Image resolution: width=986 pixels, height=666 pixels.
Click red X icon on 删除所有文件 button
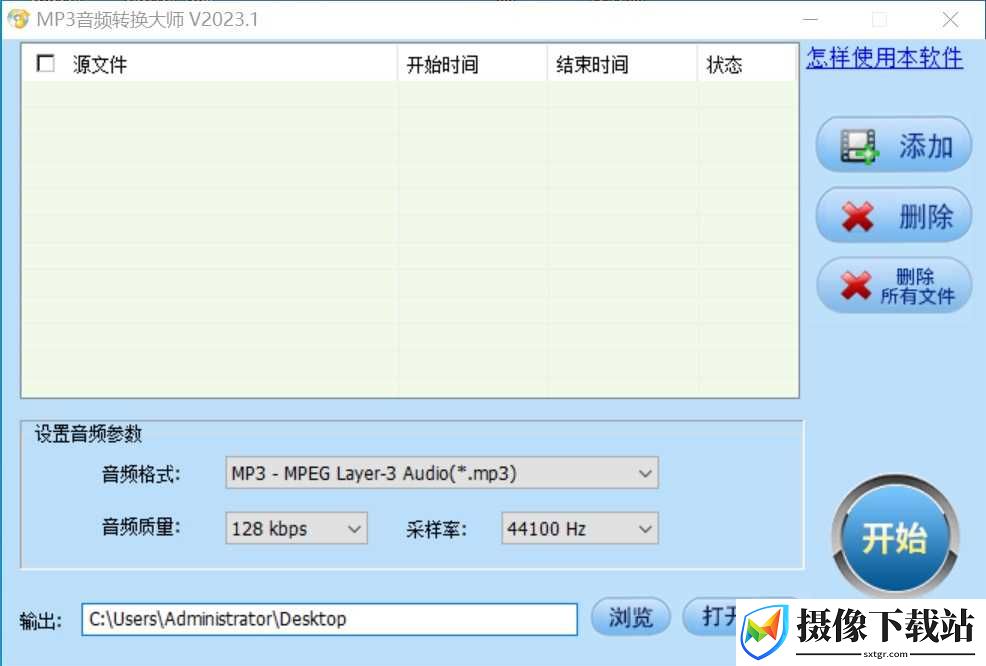[856, 286]
